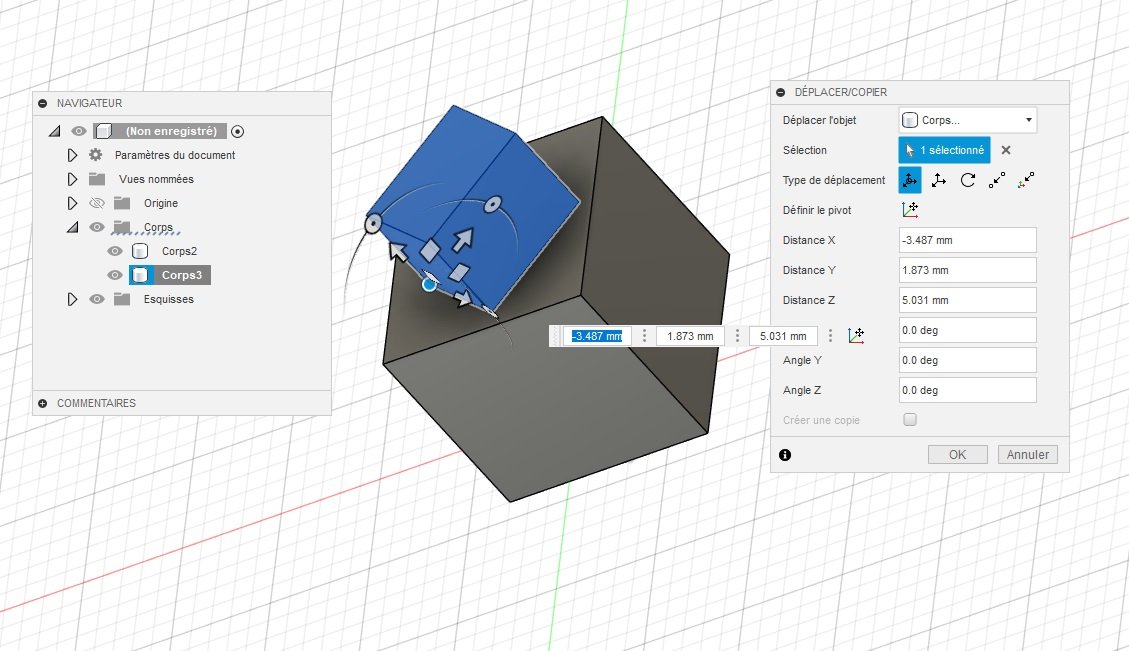Expand Paramètres du document node
This screenshot has height=651, width=1129.
72,155
